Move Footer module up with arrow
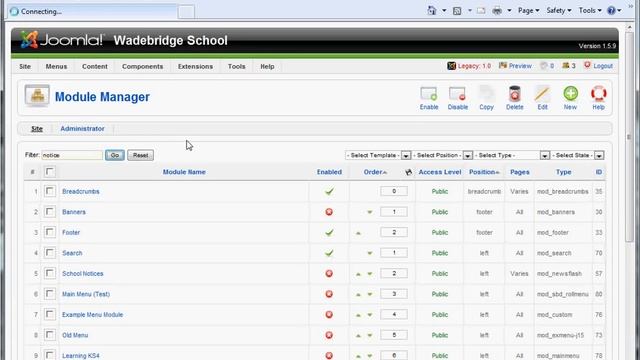Image resolution: width=640 pixels, height=360 pixels. [358, 233]
